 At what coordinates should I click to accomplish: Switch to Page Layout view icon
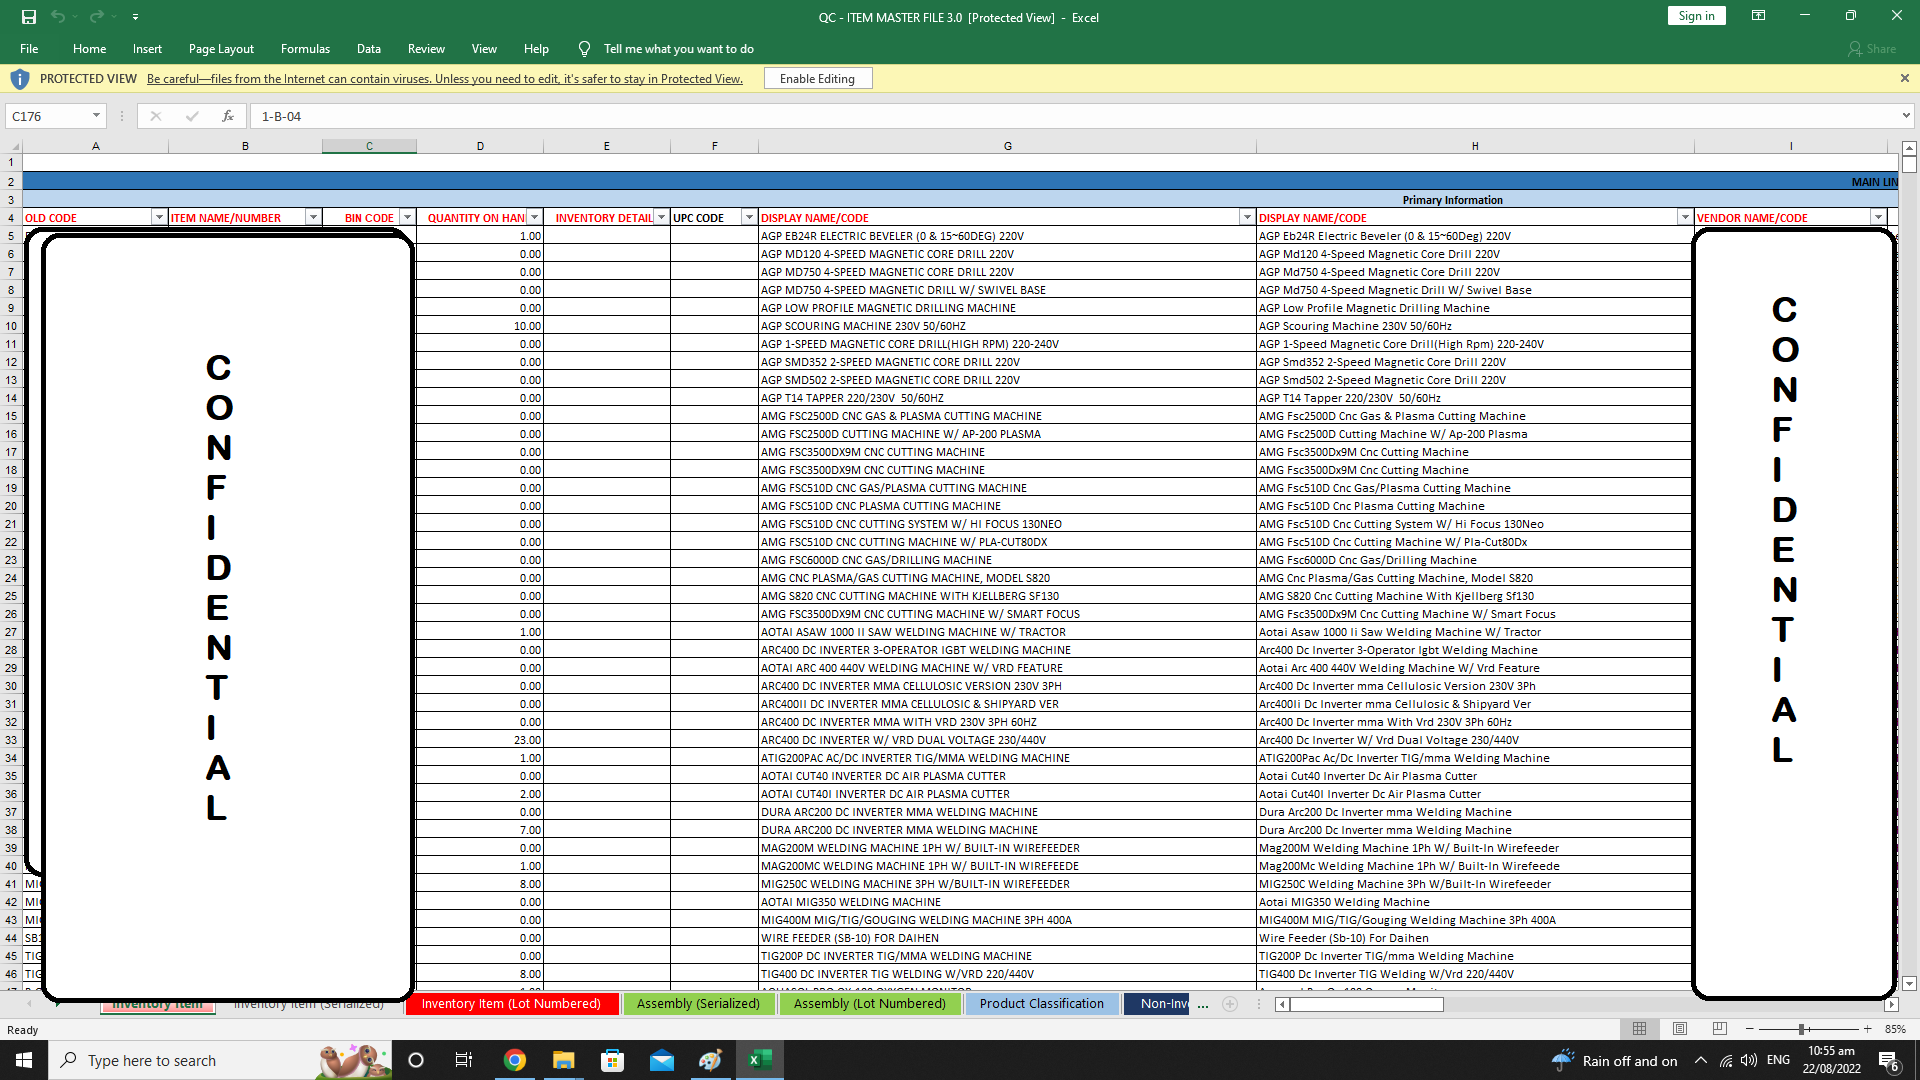(1680, 1029)
